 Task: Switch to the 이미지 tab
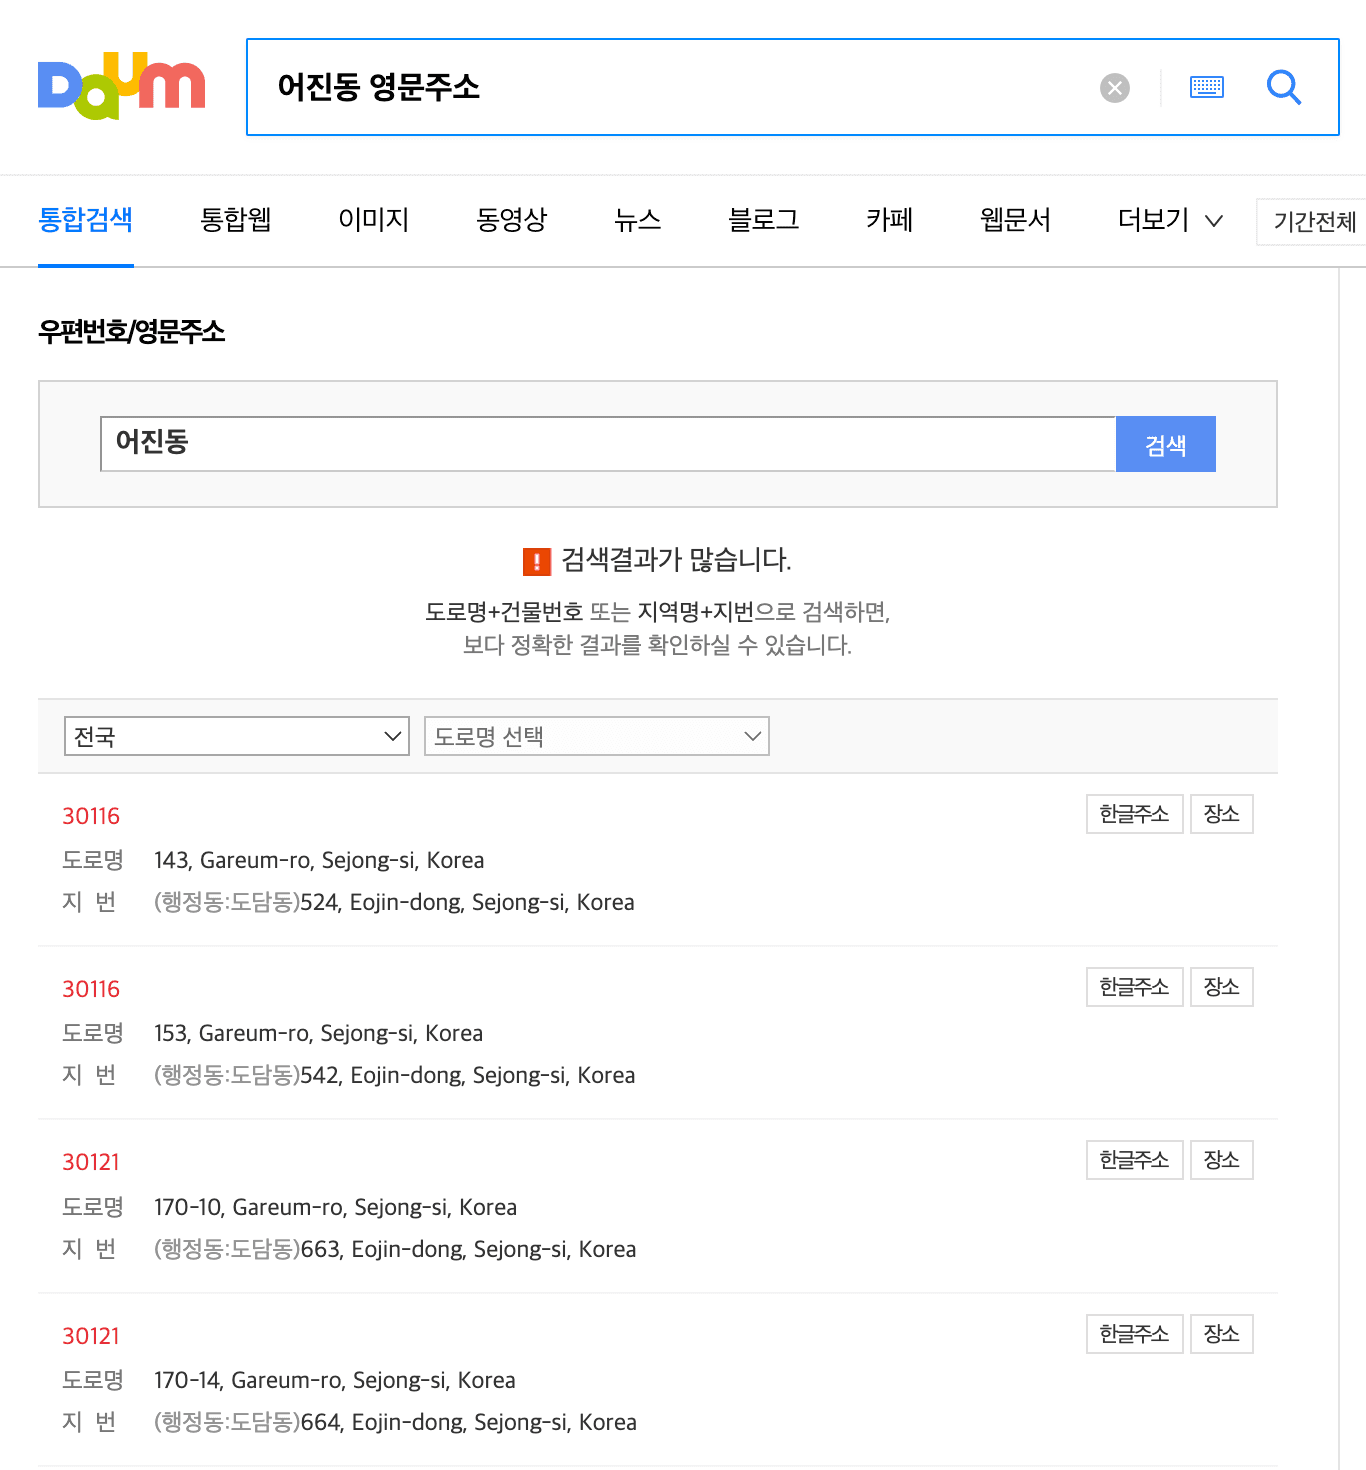[x=373, y=220]
